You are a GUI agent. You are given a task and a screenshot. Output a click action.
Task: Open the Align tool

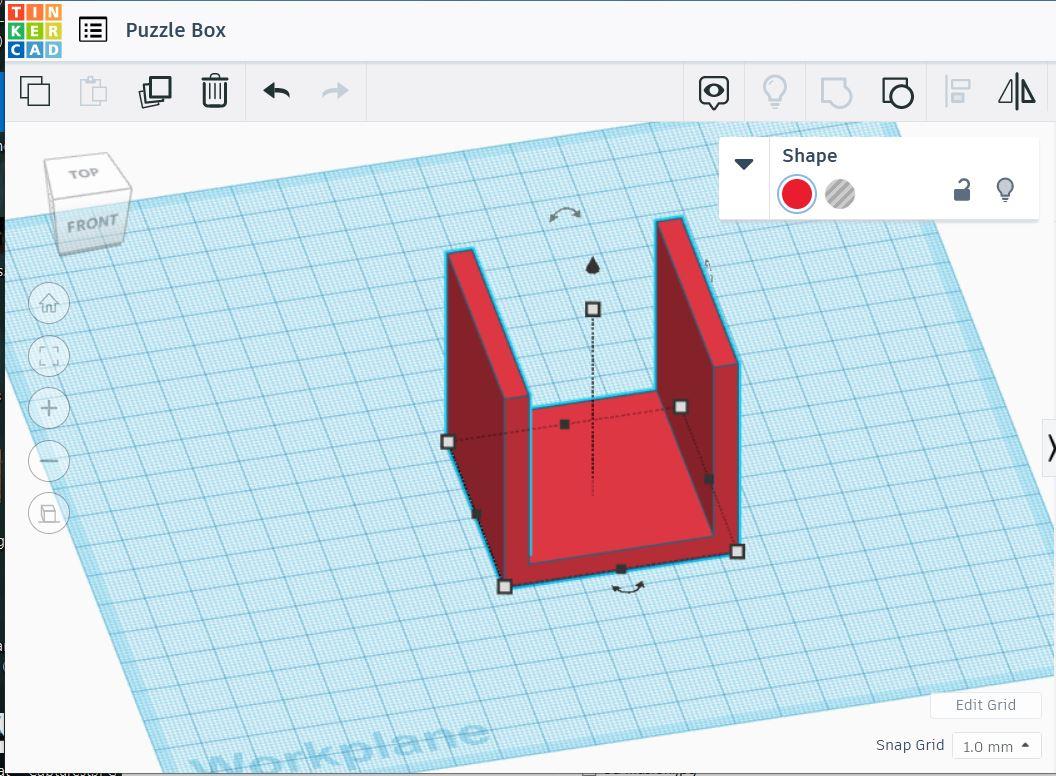pos(957,92)
